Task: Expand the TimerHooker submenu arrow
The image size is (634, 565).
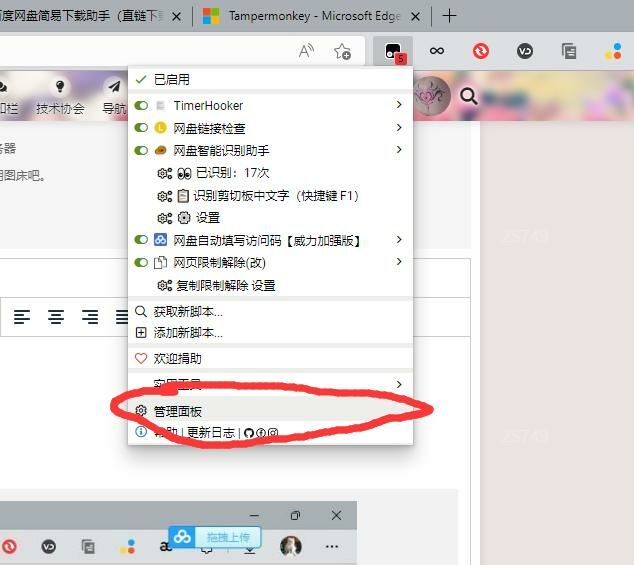Action: 399,105
